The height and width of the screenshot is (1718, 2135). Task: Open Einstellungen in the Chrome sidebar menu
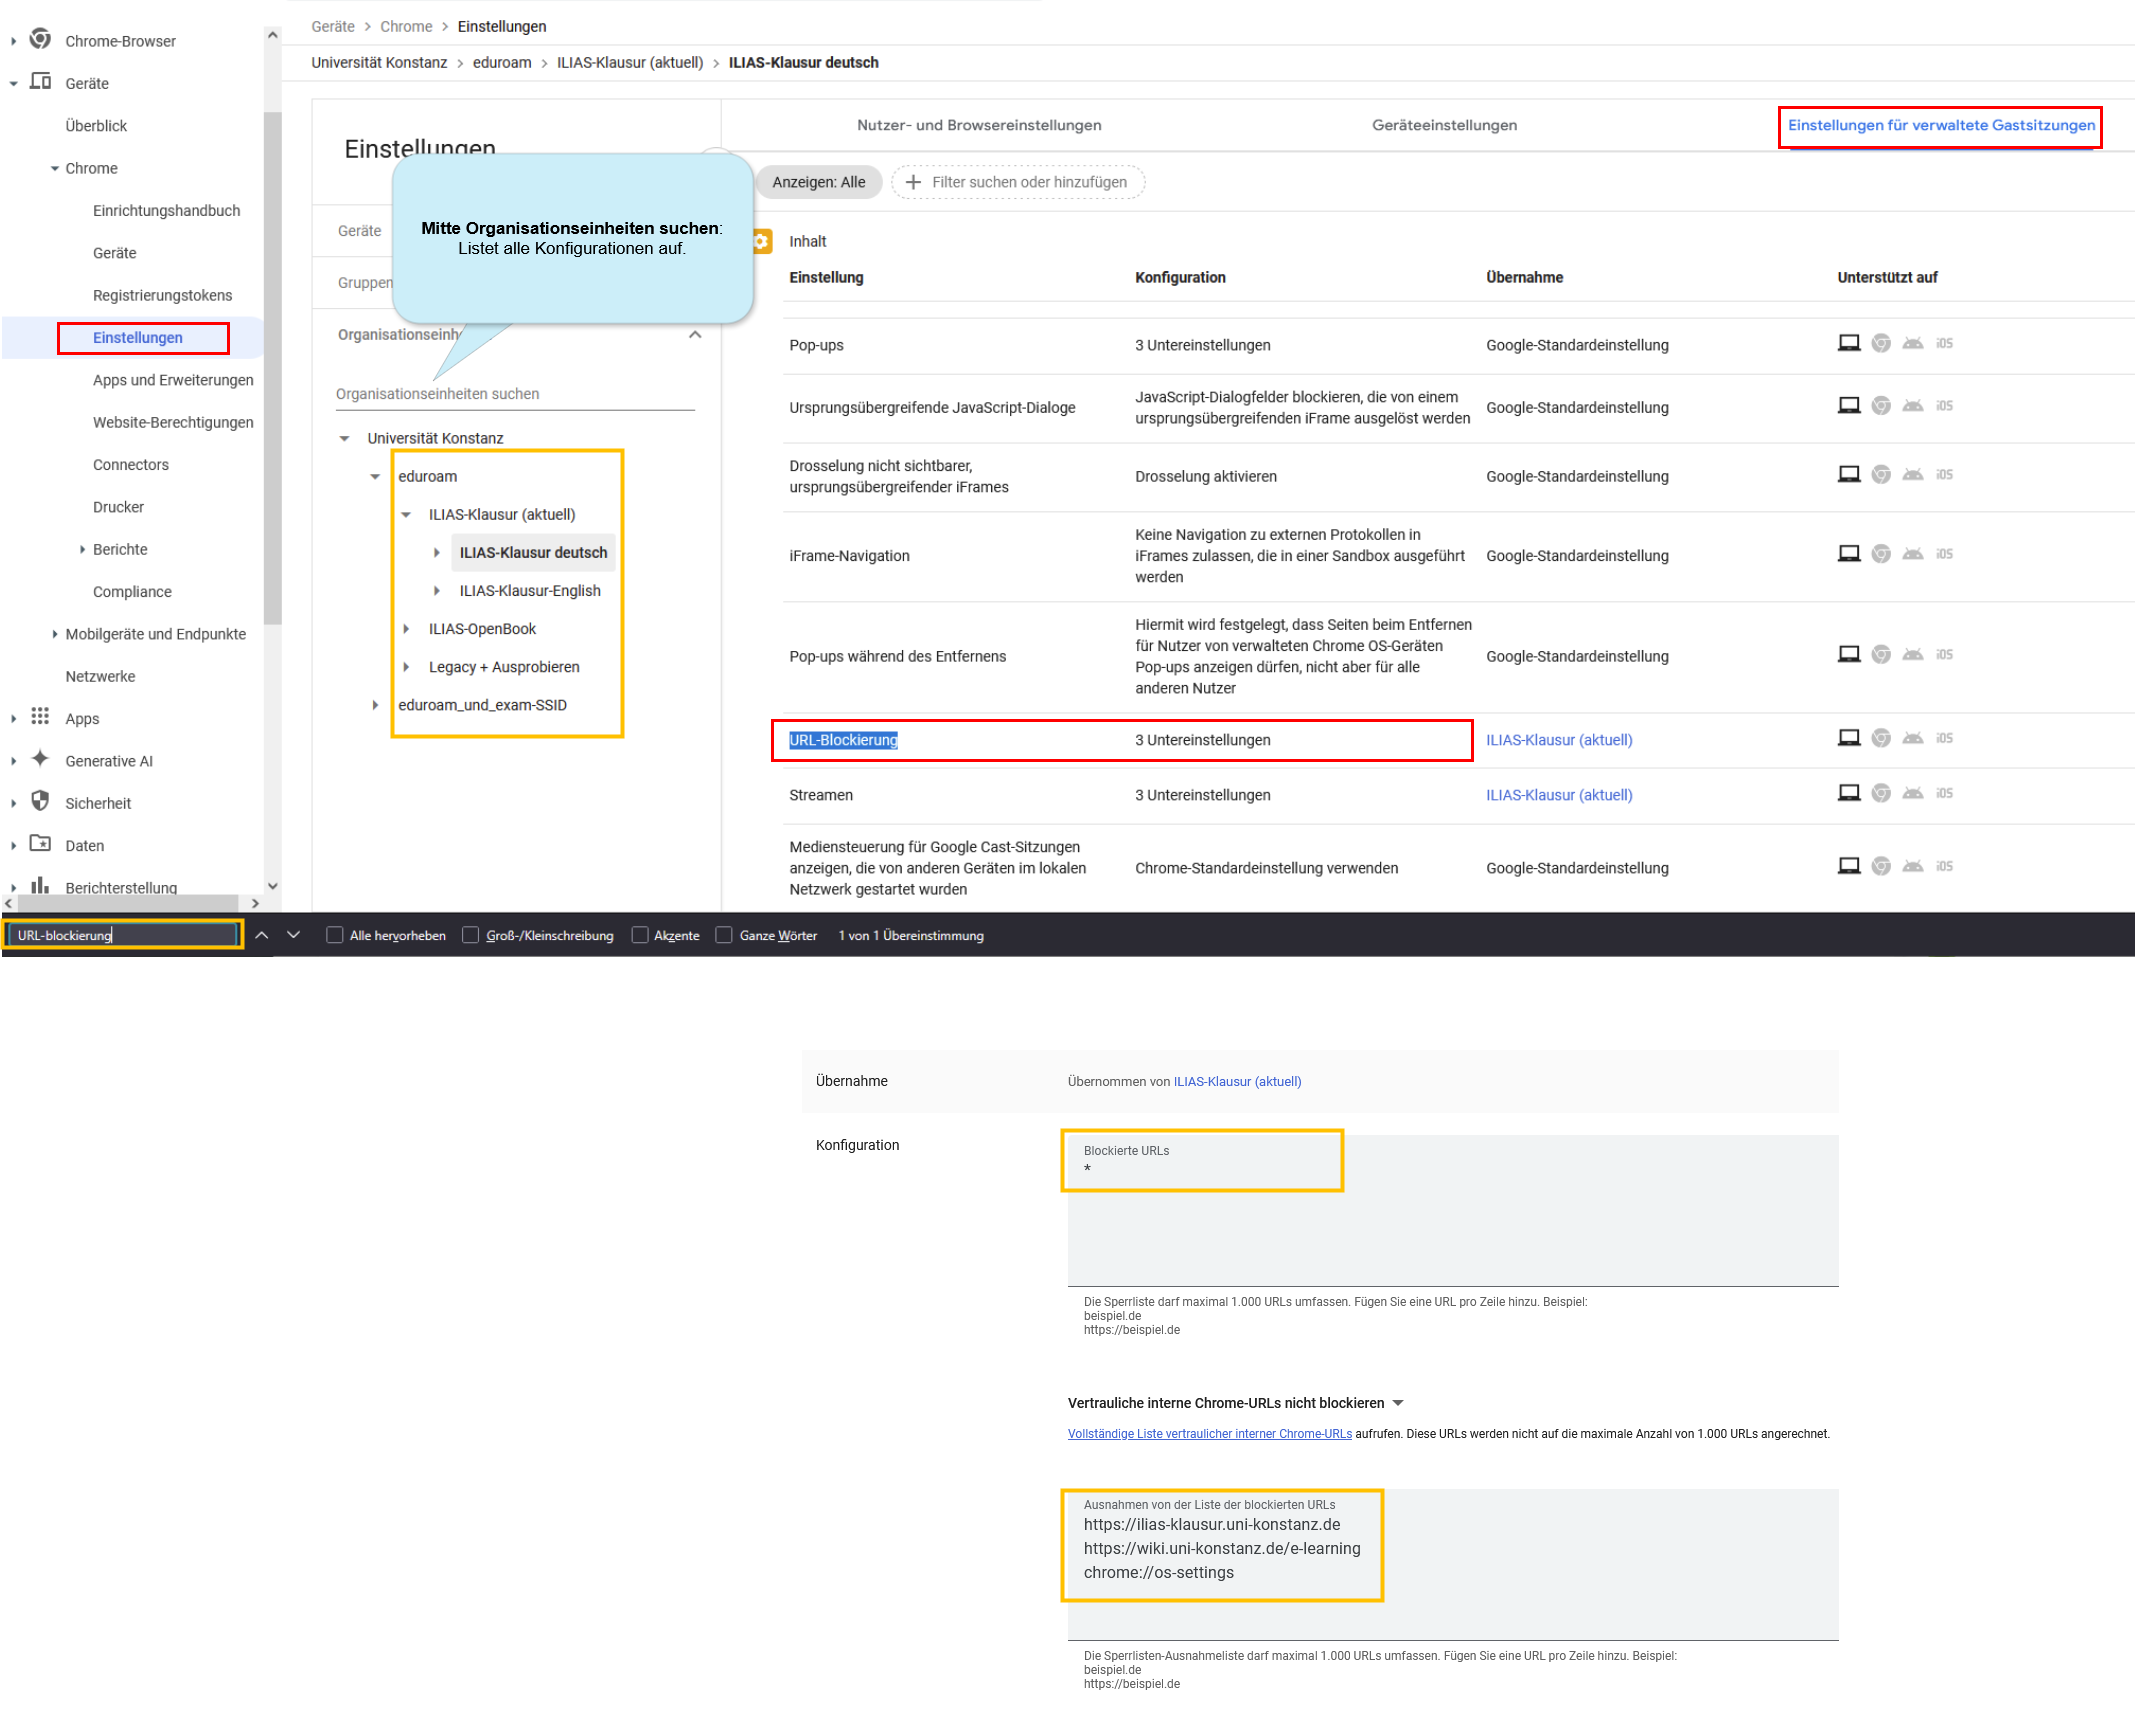138,338
